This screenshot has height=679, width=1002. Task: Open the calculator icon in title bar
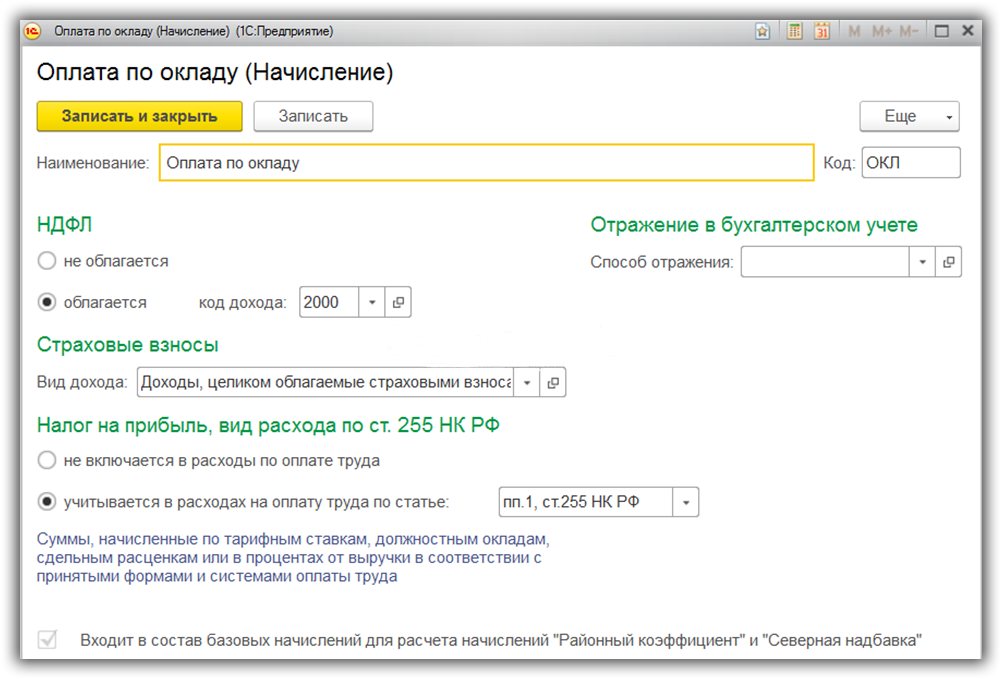[x=794, y=31]
